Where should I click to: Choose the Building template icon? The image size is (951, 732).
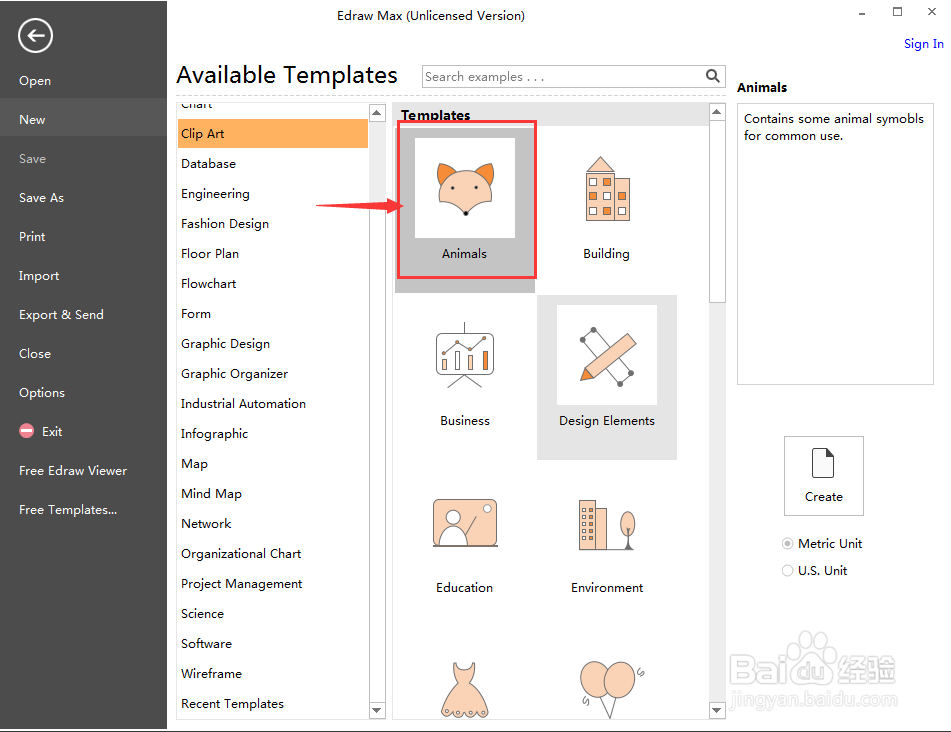[607, 189]
